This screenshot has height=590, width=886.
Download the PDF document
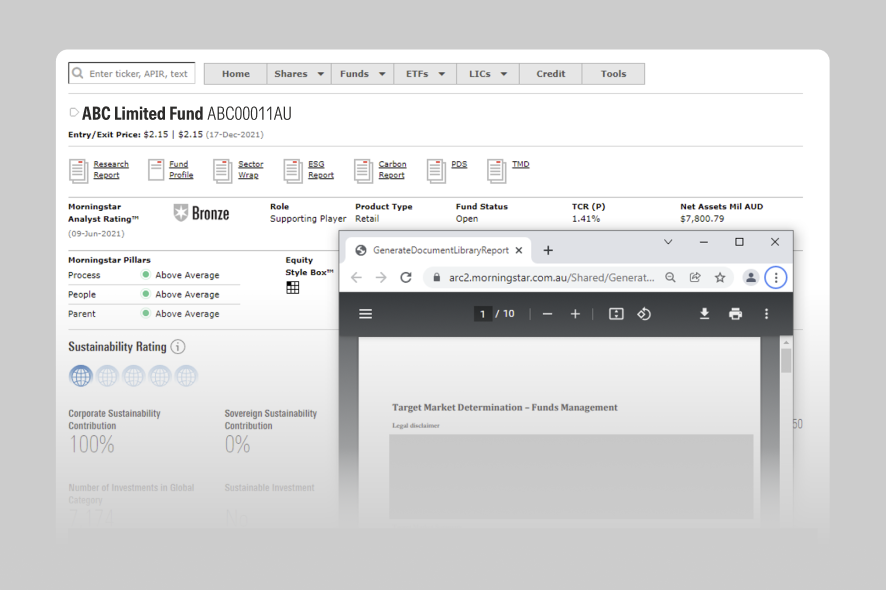click(x=704, y=314)
